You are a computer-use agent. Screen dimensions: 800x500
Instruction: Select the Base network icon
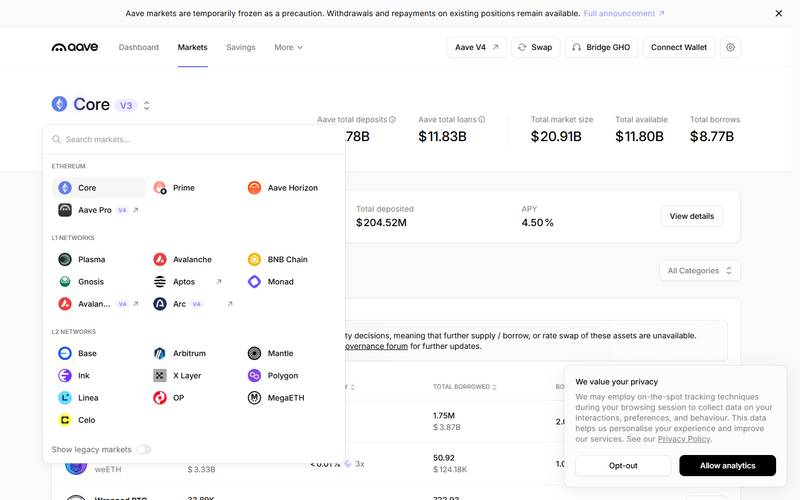(x=65, y=353)
